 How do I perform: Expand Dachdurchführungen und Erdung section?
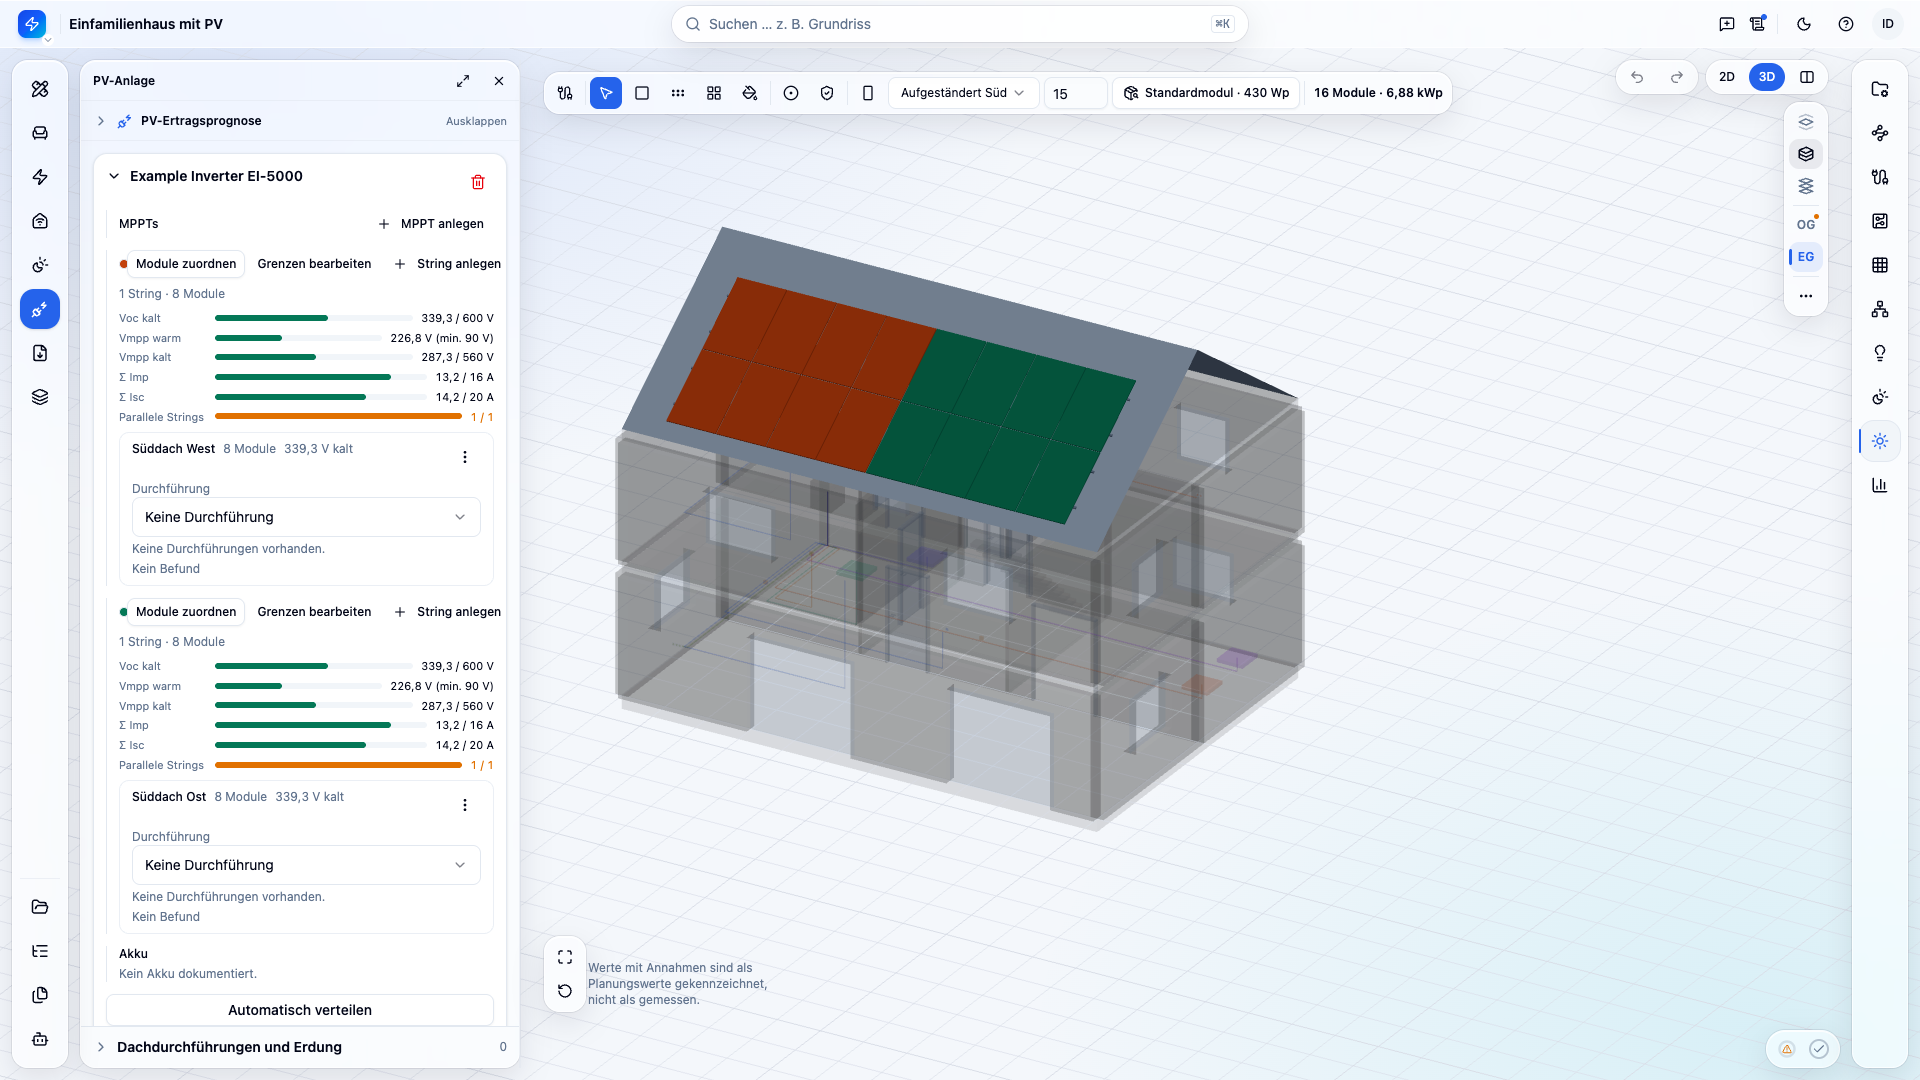tap(101, 1047)
